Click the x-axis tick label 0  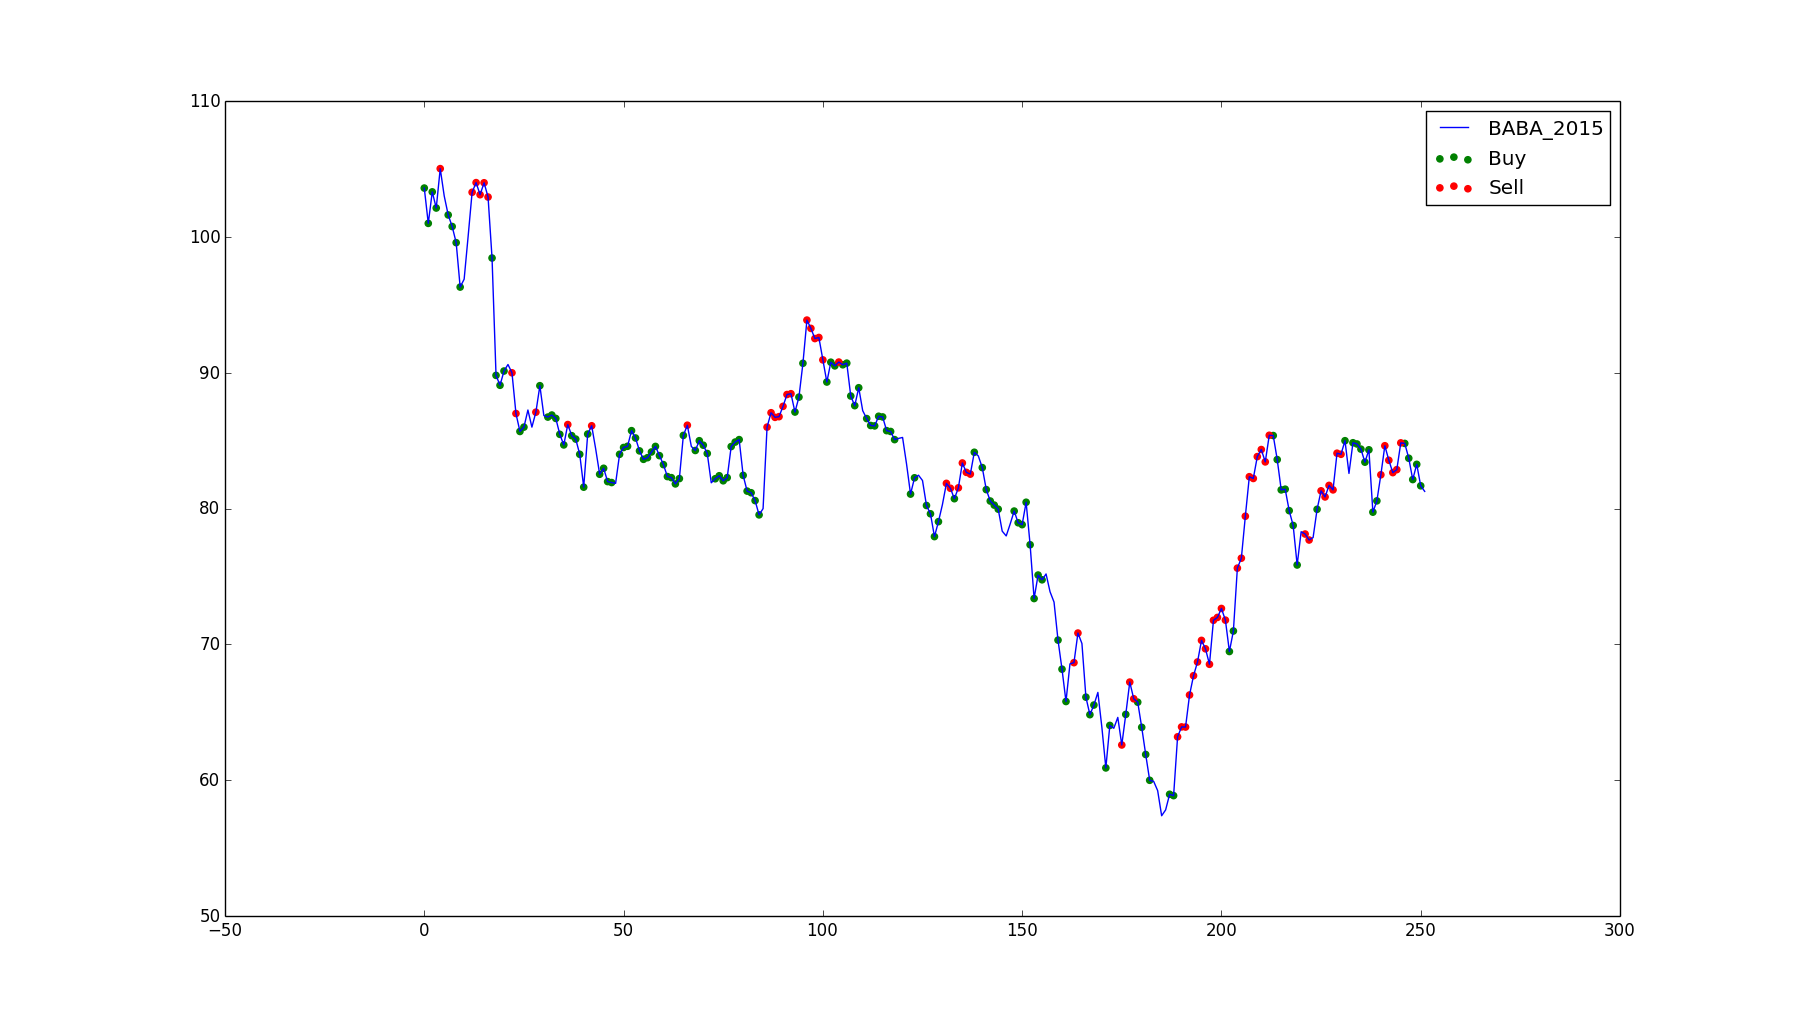[x=424, y=931]
